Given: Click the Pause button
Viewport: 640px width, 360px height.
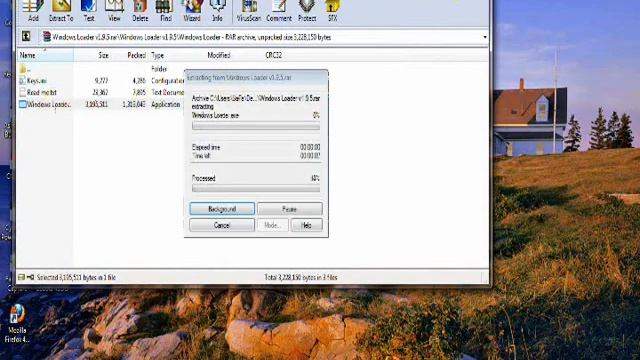Looking at the screenshot, I should (289, 209).
